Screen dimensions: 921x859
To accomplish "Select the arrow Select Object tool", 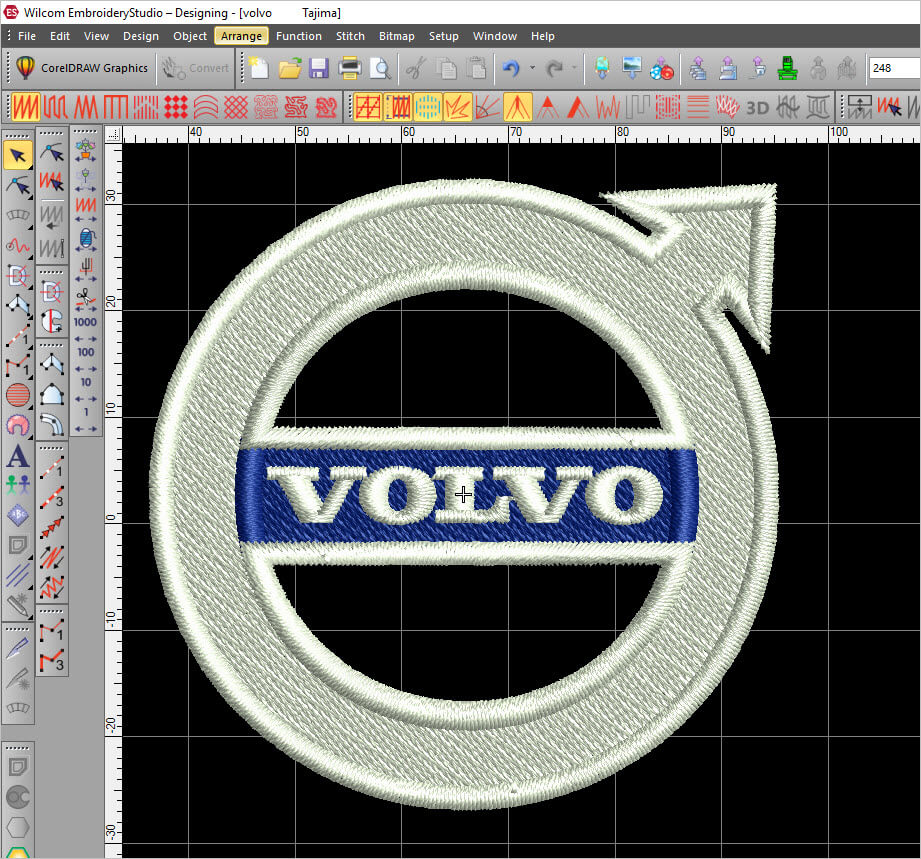I will pos(18,155).
